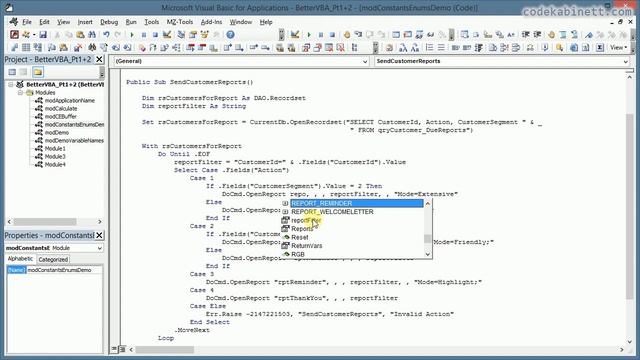640x360 pixels.
Task: Open the Object Browser icon
Action: tap(204, 35)
